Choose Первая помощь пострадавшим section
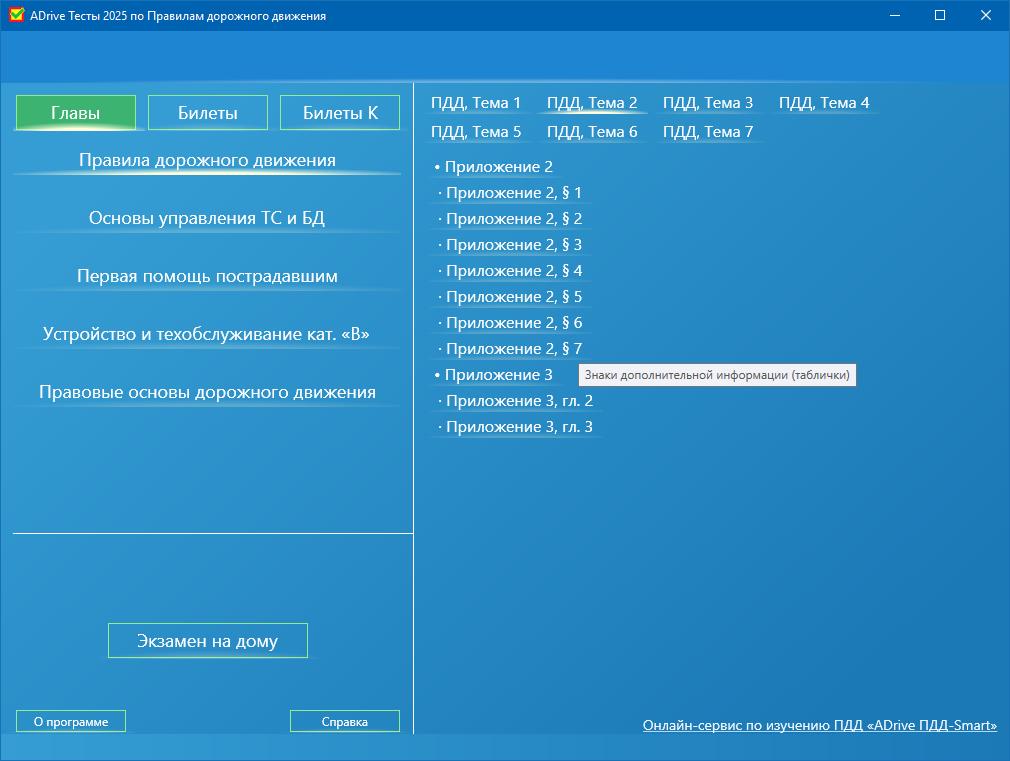 (x=207, y=276)
